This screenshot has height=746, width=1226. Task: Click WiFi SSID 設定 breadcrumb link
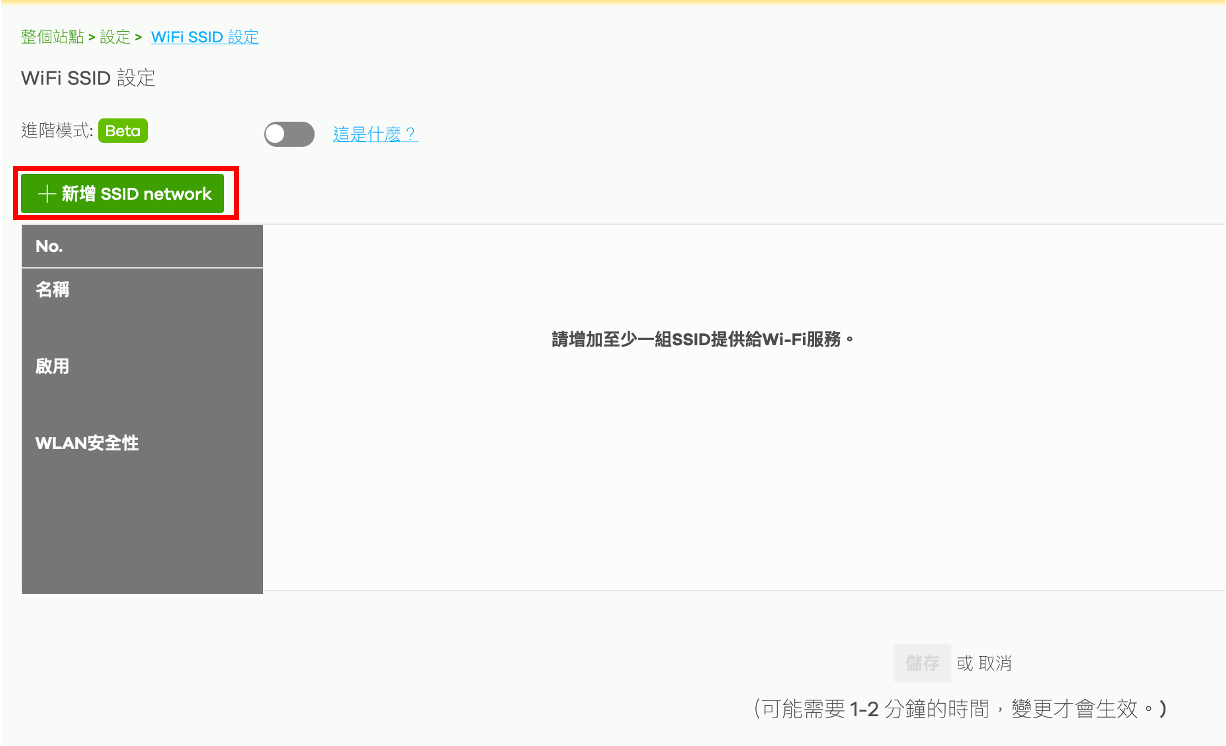(205, 37)
